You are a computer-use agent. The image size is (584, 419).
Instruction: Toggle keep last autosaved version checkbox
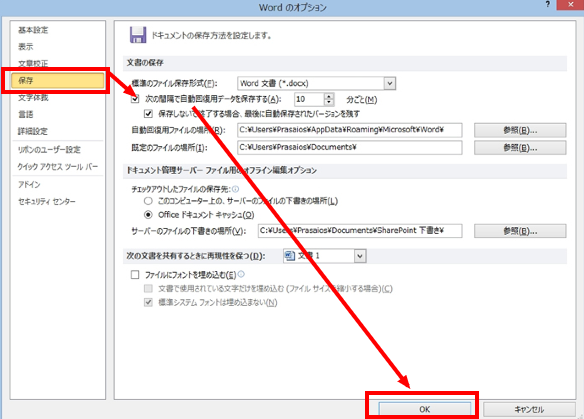point(148,113)
